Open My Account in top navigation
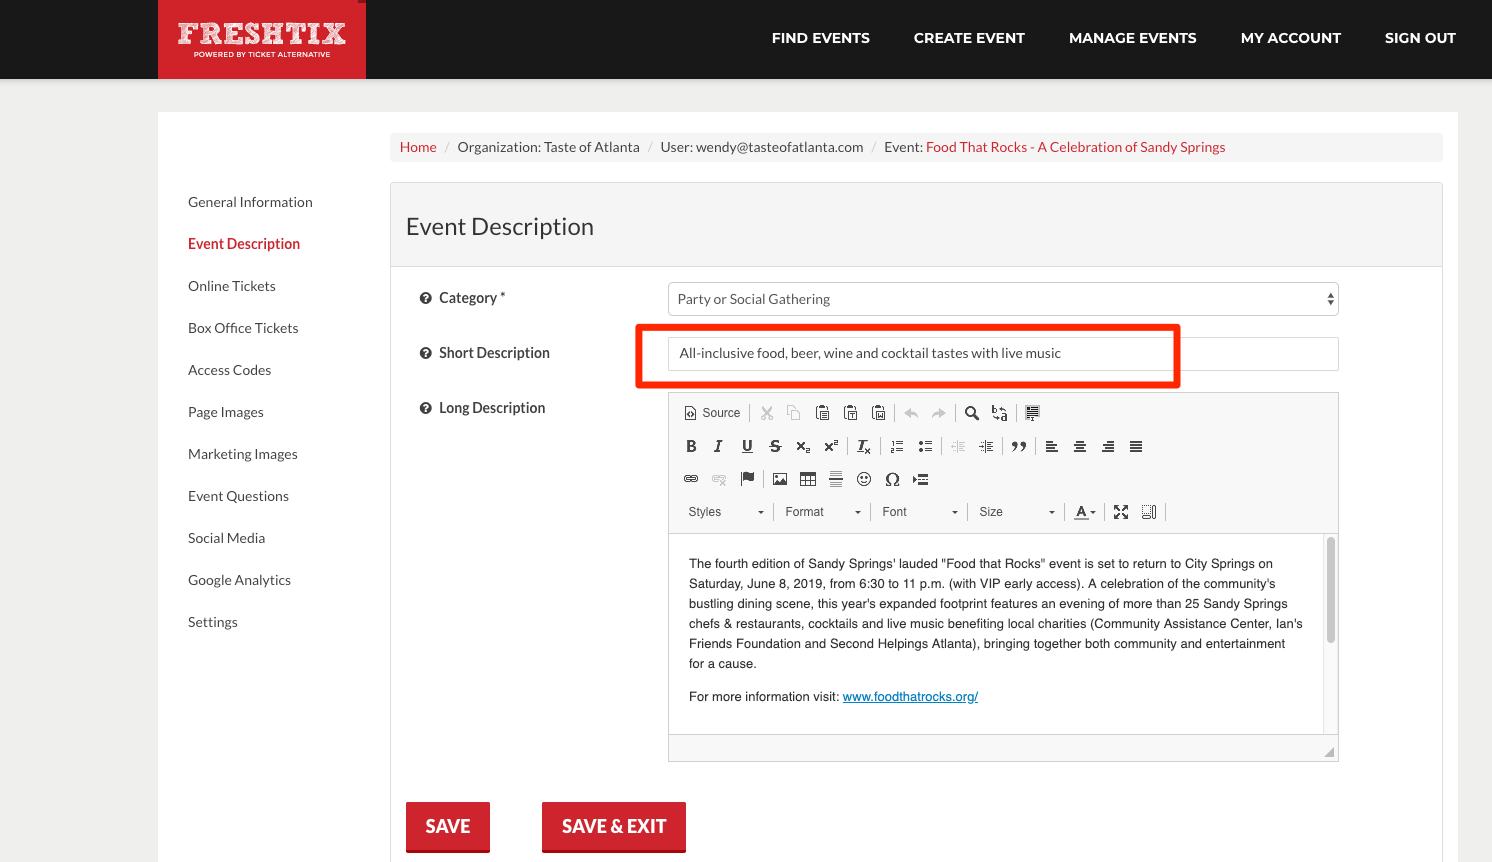The width and height of the screenshot is (1492, 862). (1291, 38)
